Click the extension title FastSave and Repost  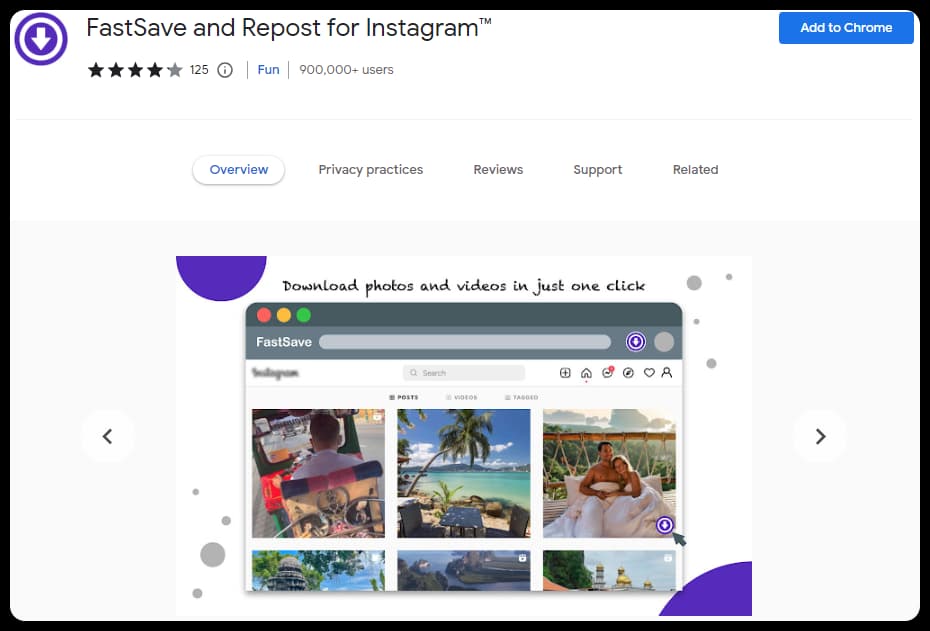coord(289,28)
